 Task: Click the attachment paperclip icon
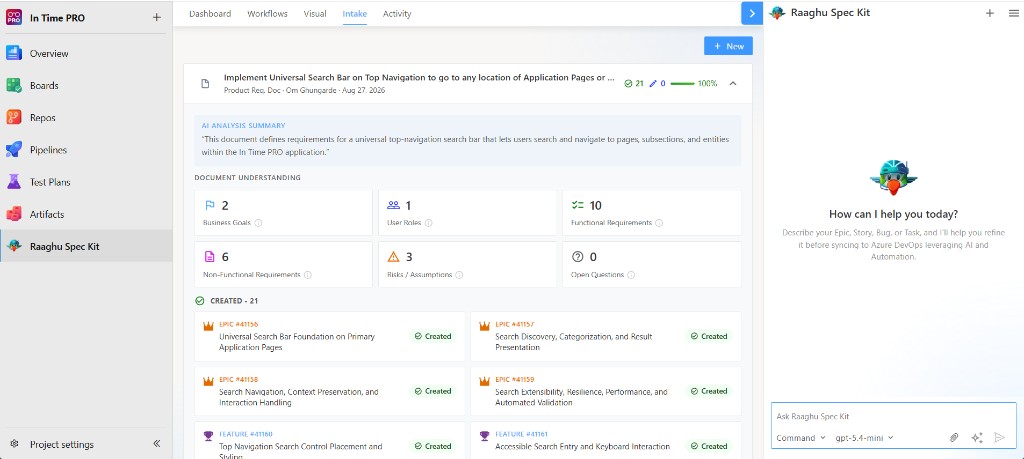954,438
